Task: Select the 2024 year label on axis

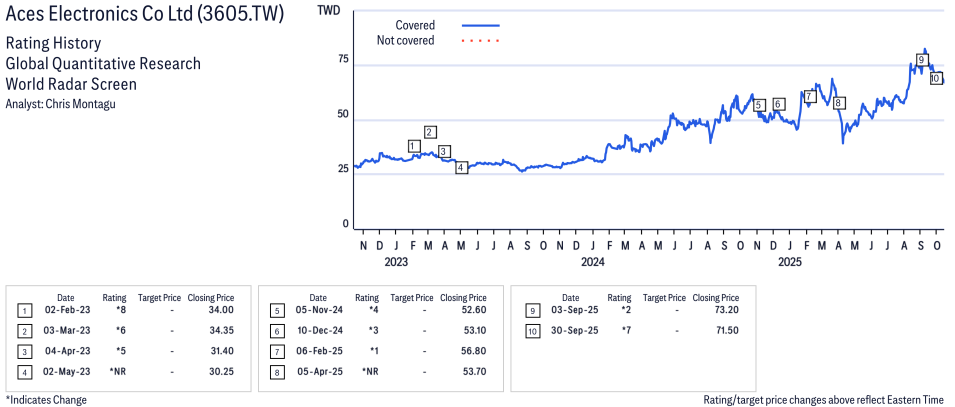Action: pyautogui.click(x=593, y=263)
